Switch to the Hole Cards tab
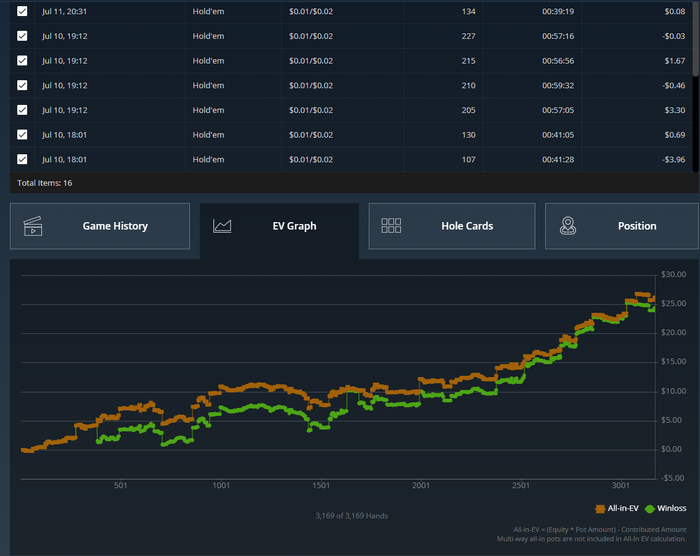The width and height of the screenshot is (700, 556). pos(452,226)
